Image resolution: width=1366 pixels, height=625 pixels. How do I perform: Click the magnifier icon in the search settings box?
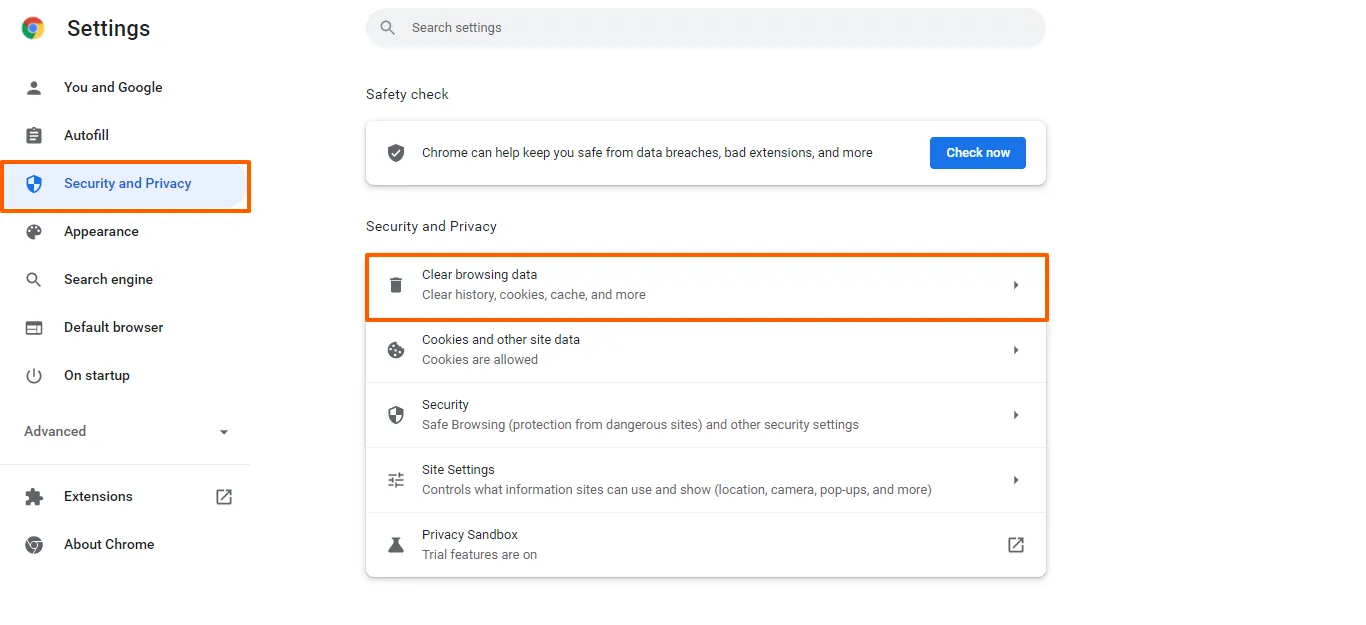pos(388,28)
